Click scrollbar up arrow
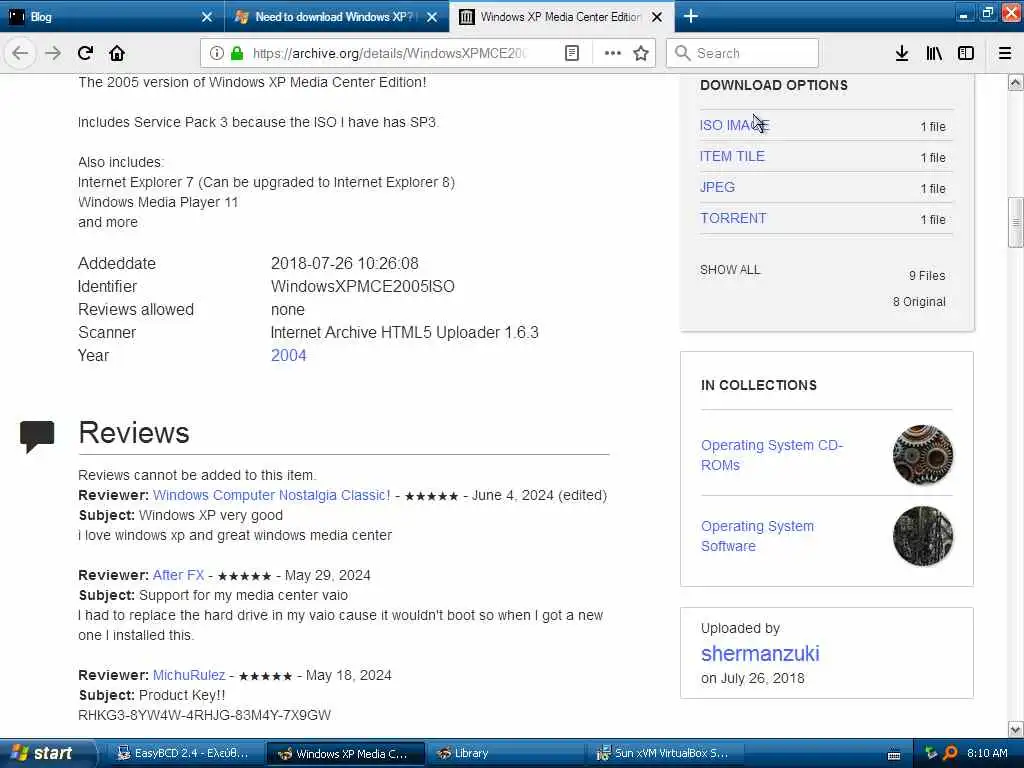The height and width of the screenshot is (768, 1024). [1016, 82]
